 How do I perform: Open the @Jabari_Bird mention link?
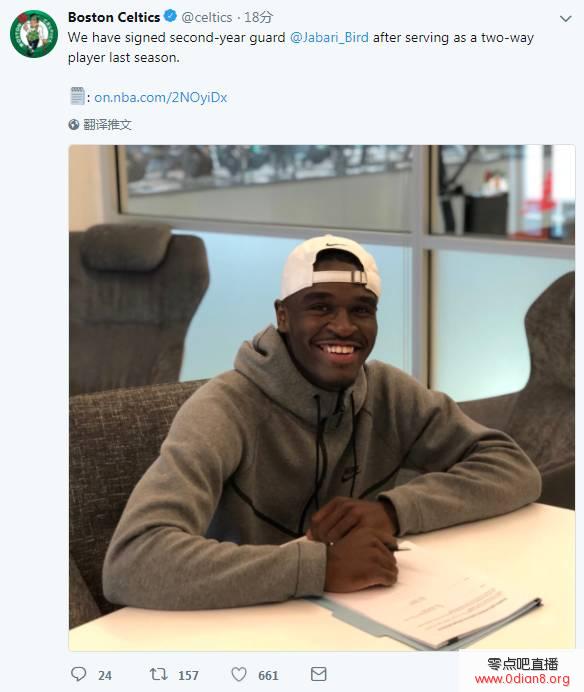[329, 38]
